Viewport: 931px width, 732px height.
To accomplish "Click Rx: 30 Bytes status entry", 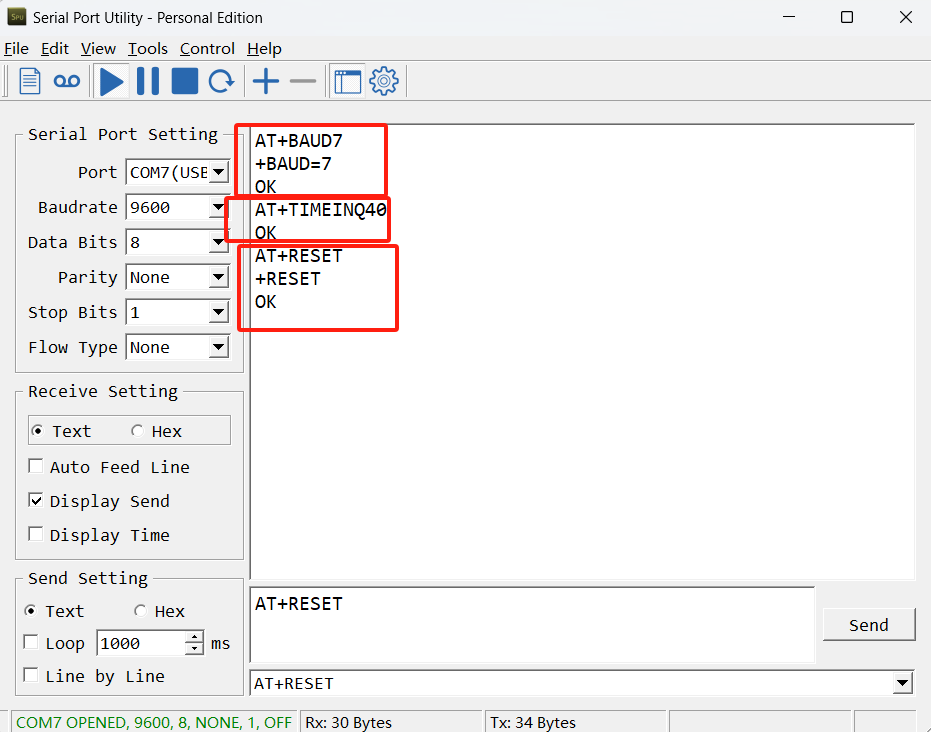I will (x=349, y=723).
